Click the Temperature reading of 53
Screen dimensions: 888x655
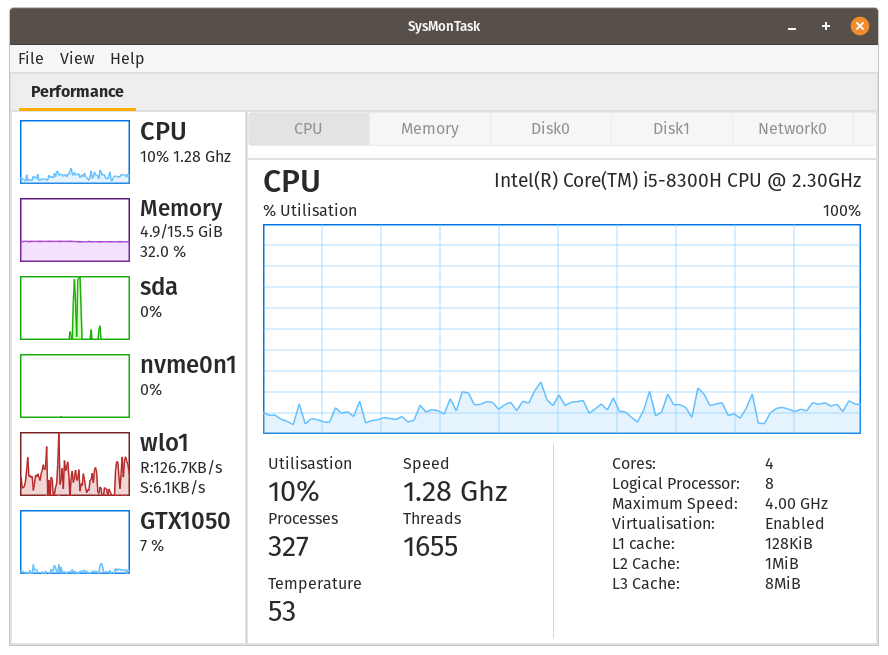[282, 611]
